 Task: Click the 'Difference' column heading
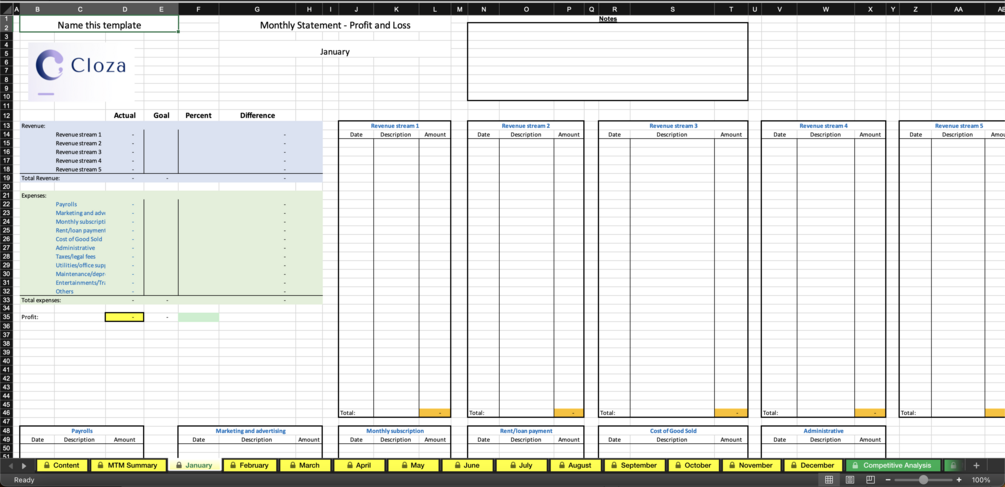click(x=258, y=115)
